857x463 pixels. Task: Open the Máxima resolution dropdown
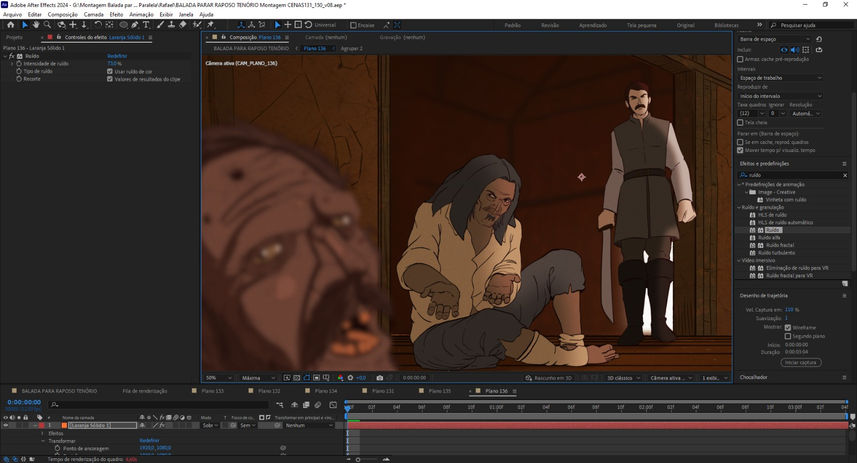258,378
